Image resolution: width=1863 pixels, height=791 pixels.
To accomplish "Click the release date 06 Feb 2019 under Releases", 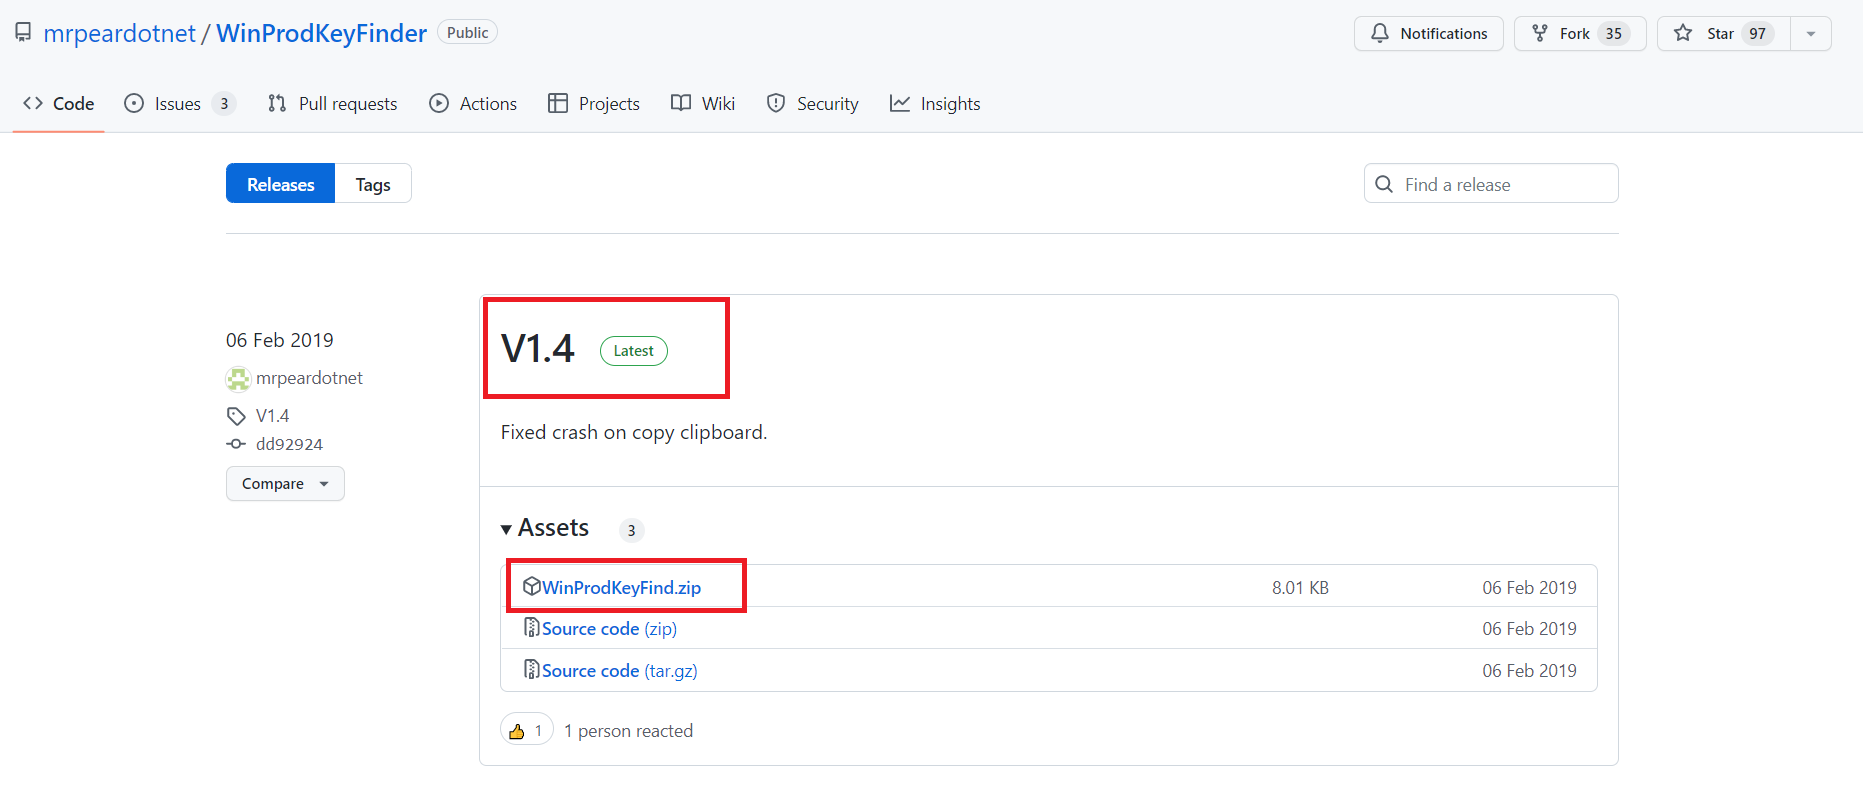I will [x=280, y=340].
